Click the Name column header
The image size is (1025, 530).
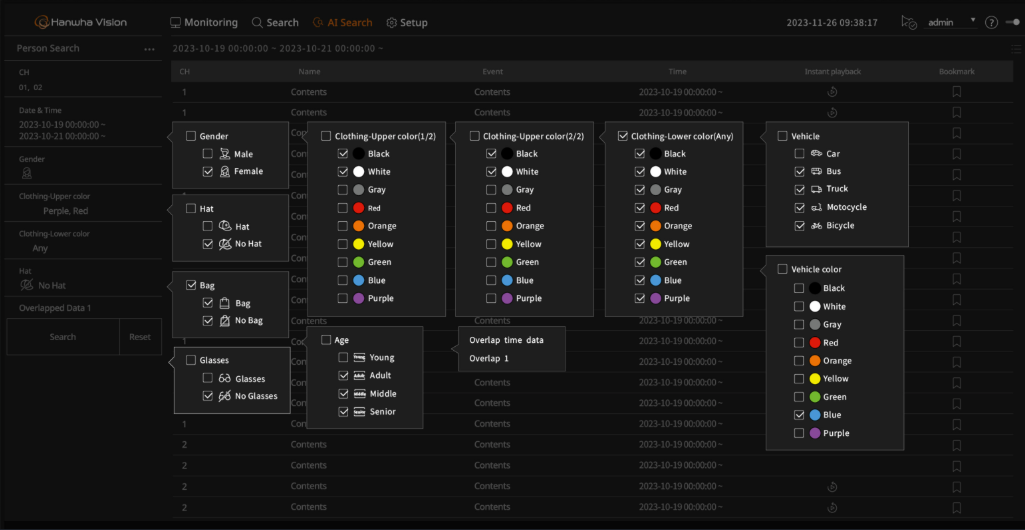(309, 71)
